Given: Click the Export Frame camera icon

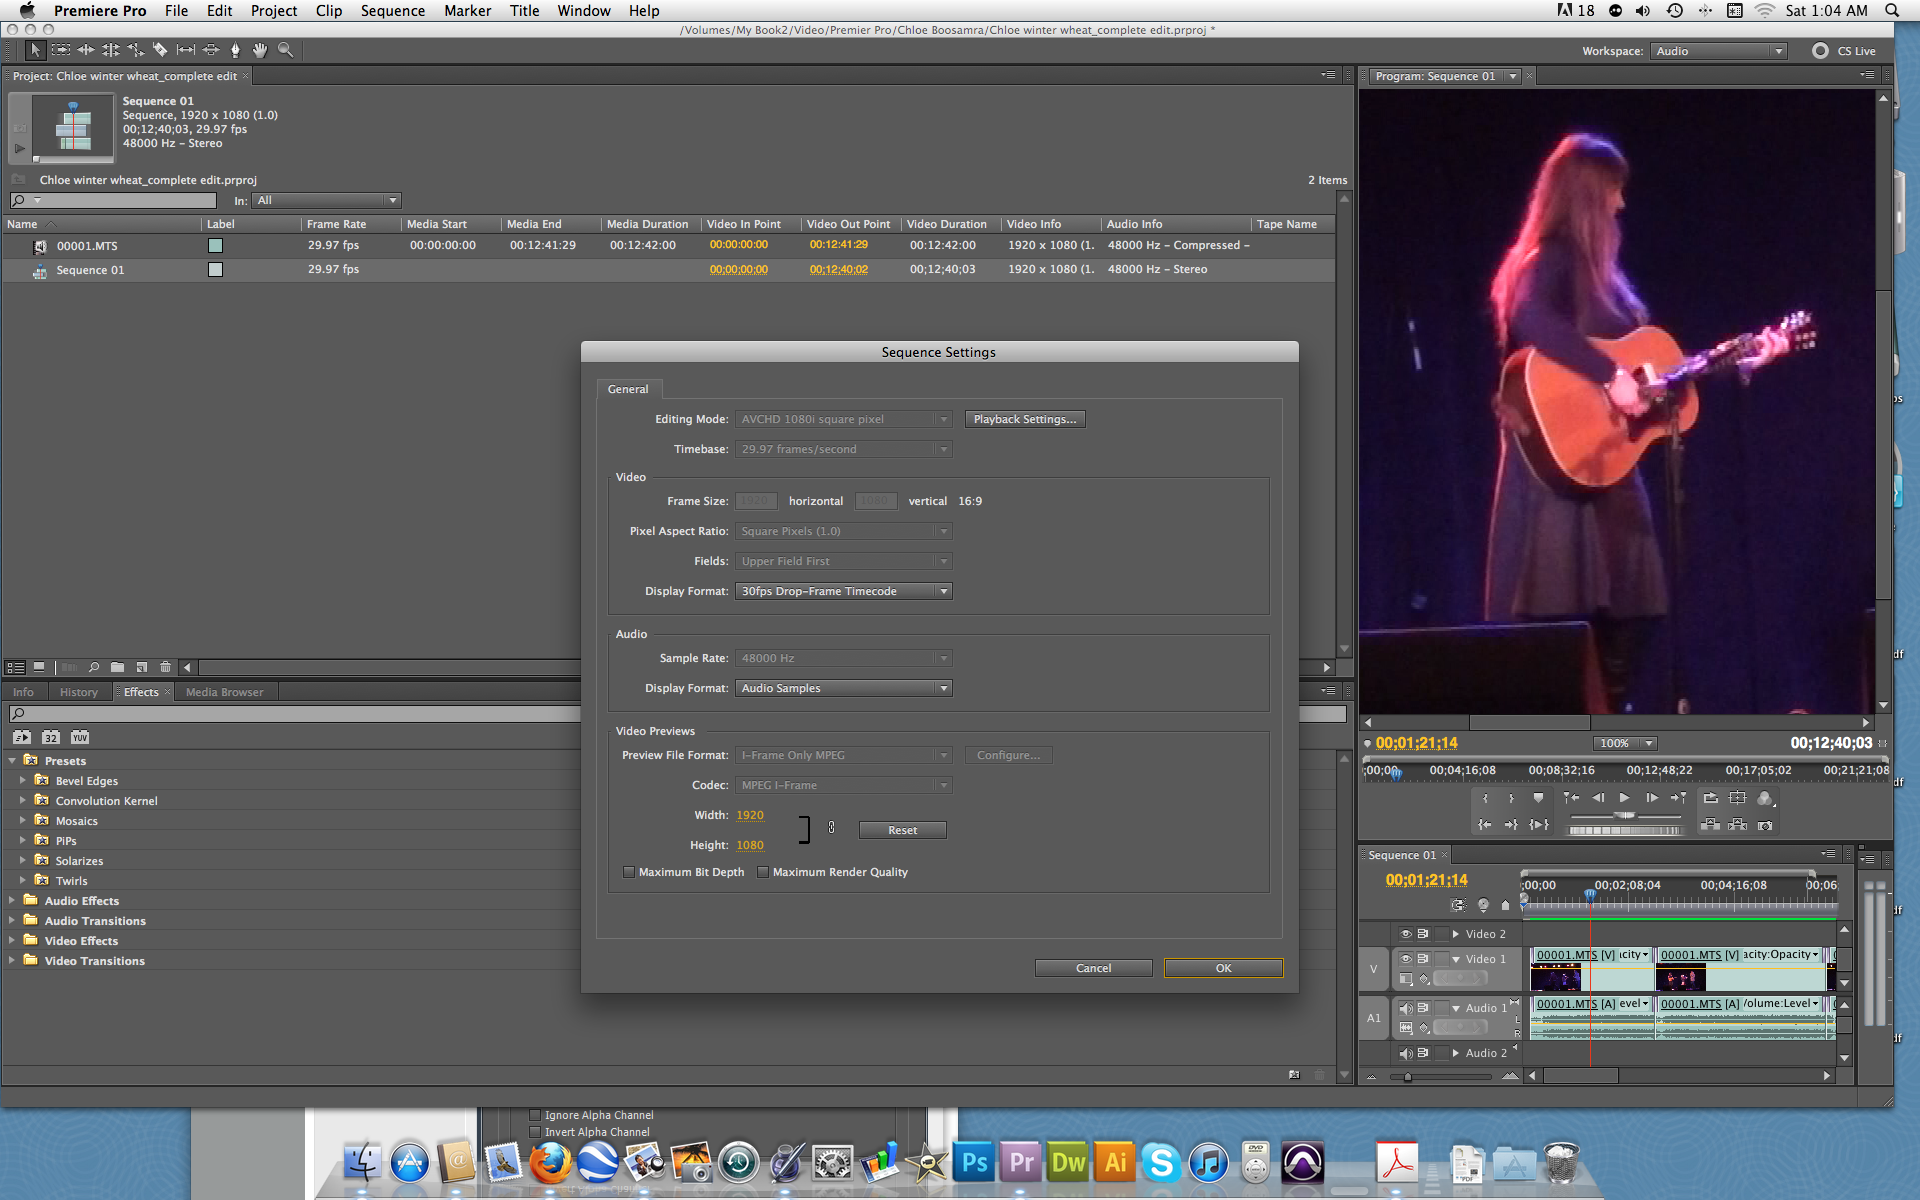Looking at the screenshot, I should (x=1765, y=825).
